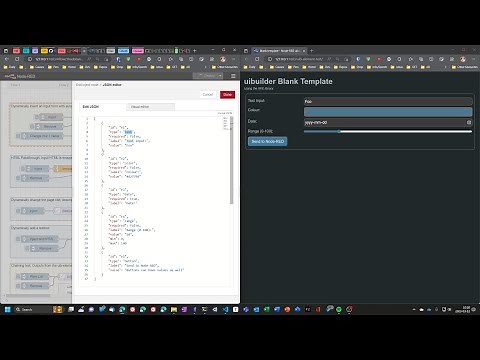480x360 pixels.
Task: Open the Spotify icon in the taskbar
Action: click(339, 309)
